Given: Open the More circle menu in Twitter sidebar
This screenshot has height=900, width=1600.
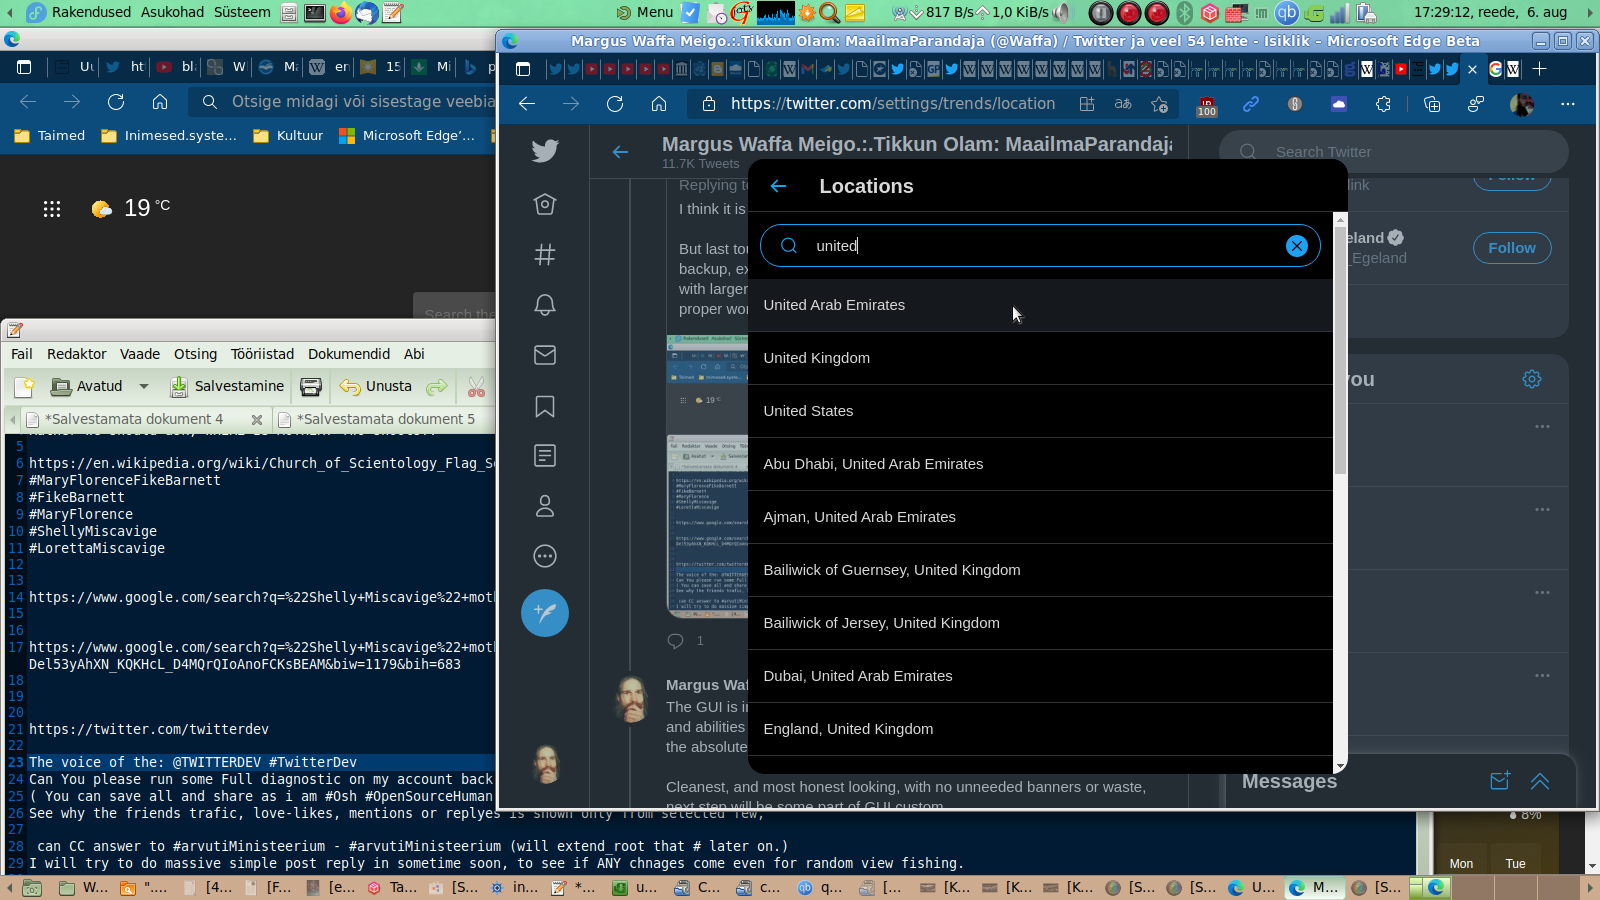Looking at the screenshot, I should point(545,556).
